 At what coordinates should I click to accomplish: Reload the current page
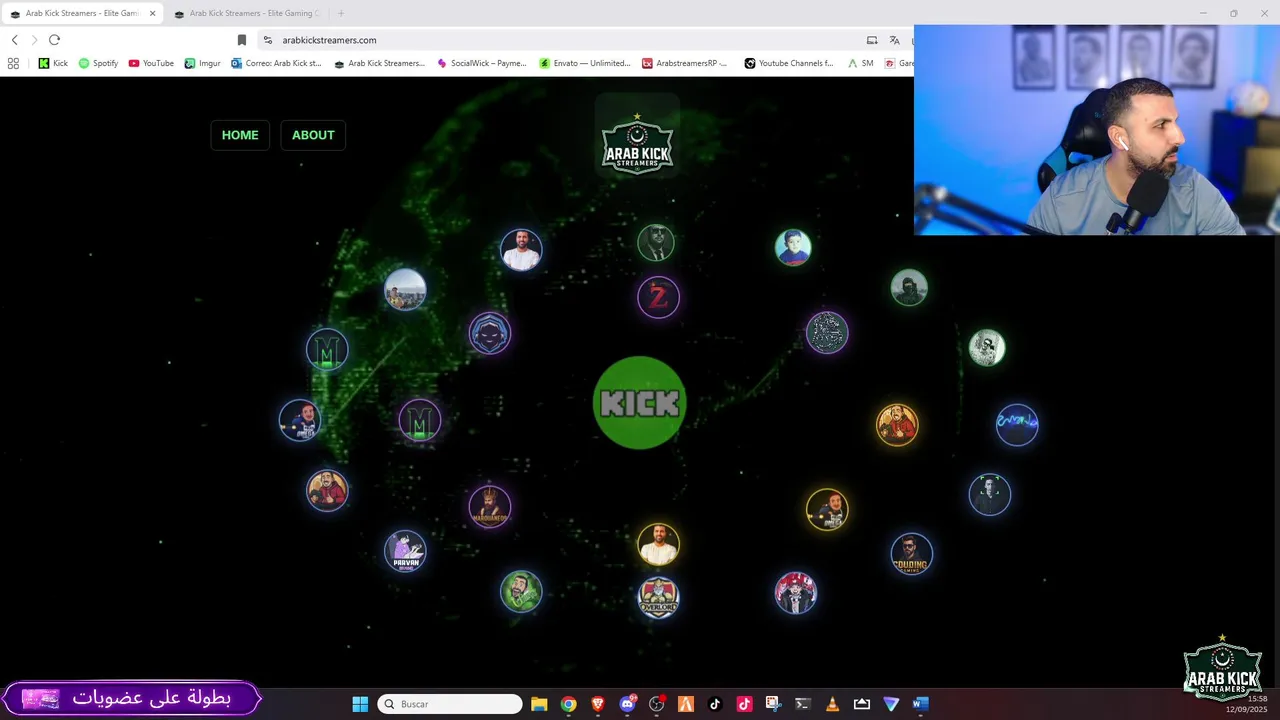[x=54, y=40]
